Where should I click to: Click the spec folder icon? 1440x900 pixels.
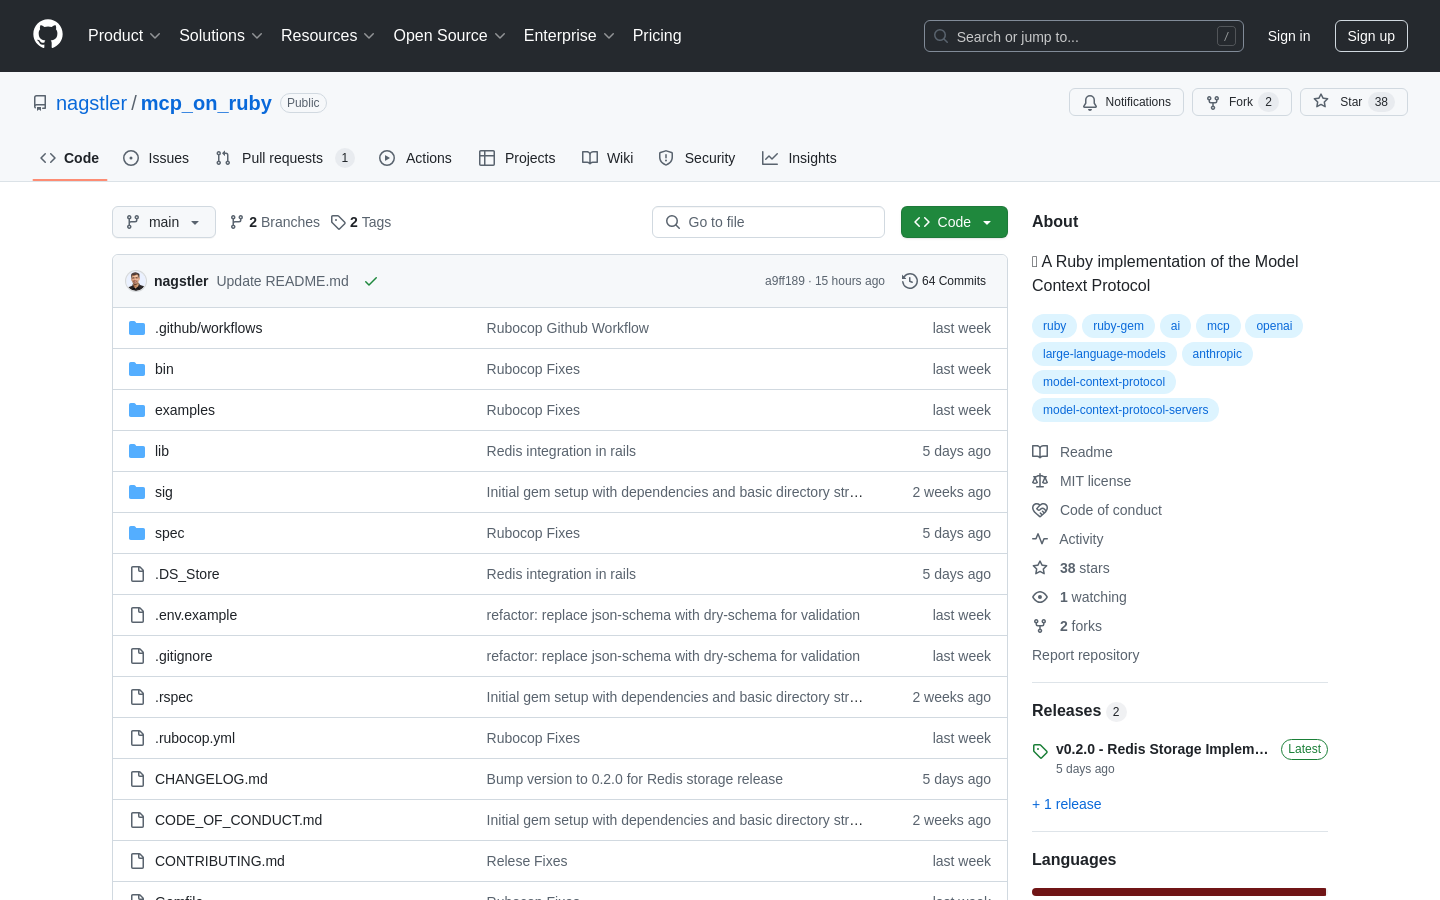[137, 533]
